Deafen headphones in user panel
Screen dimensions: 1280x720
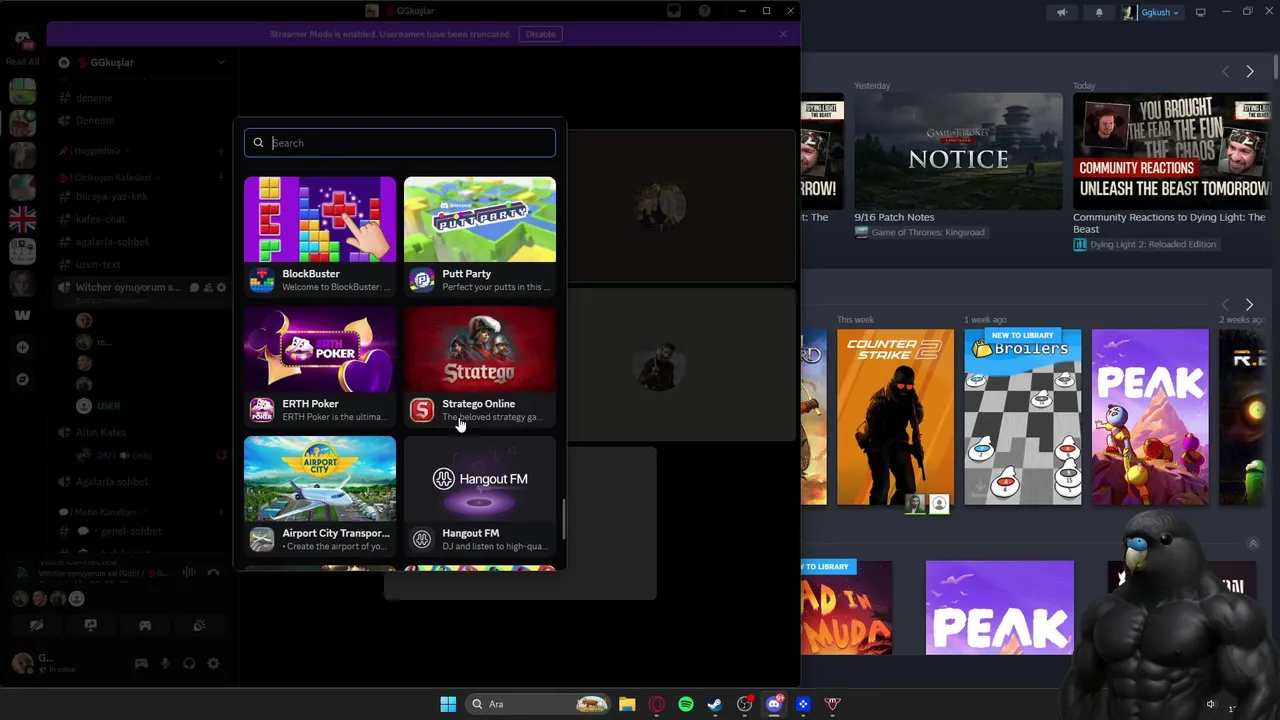189,664
